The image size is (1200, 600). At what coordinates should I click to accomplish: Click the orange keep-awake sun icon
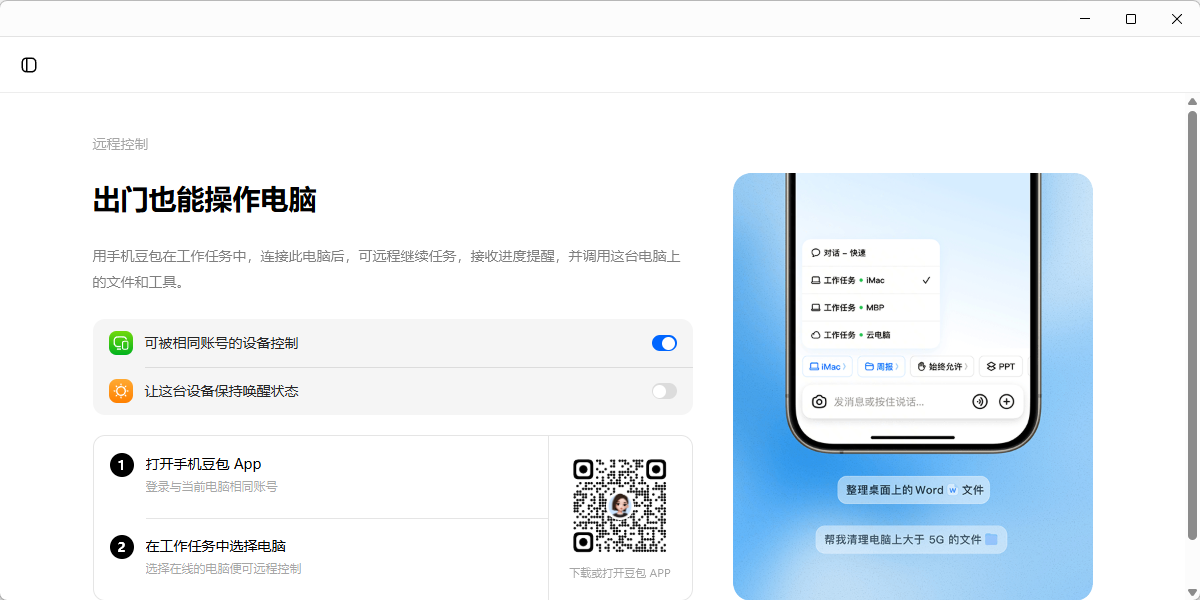pos(121,391)
